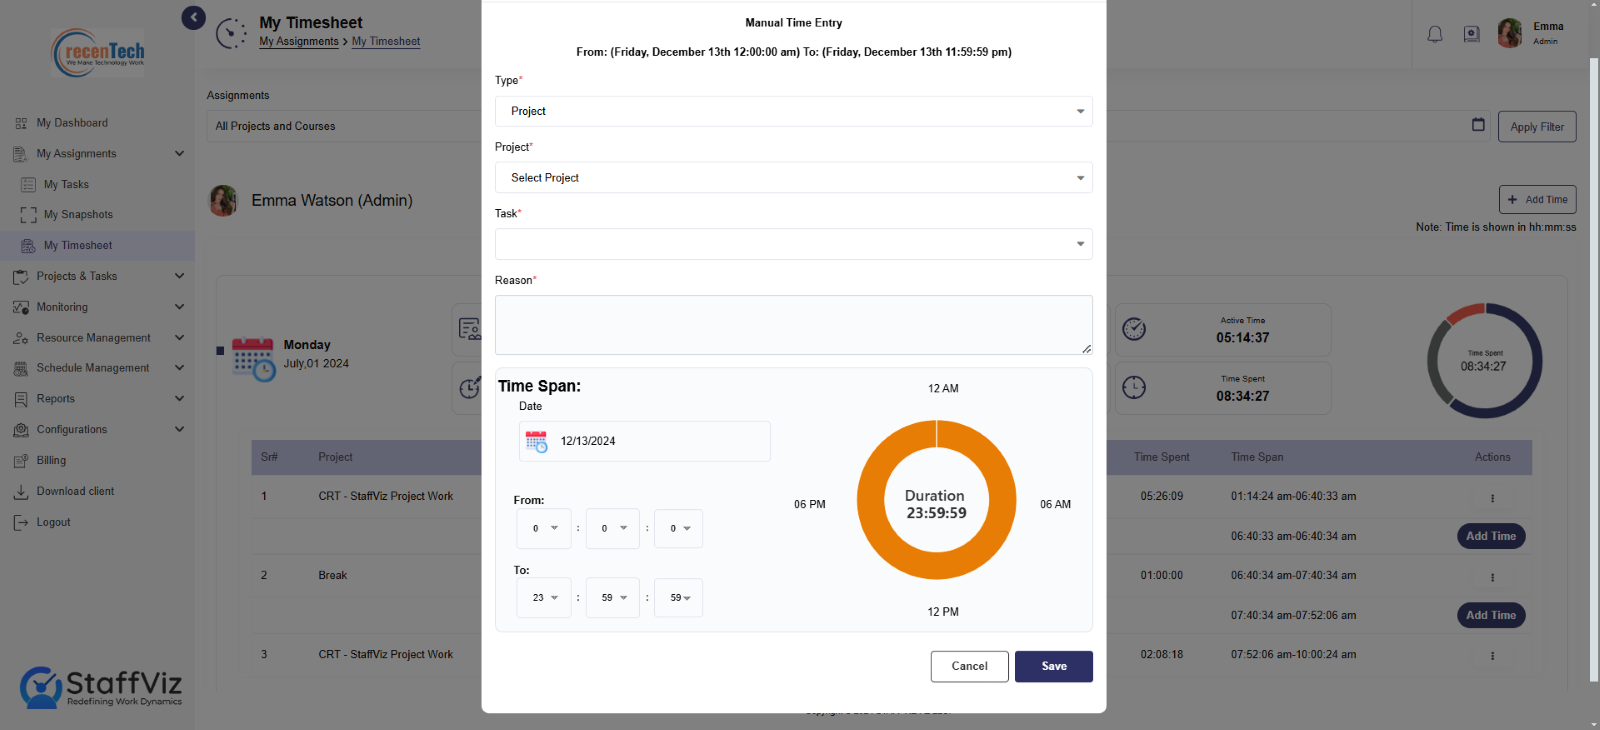The image size is (1600, 730).
Task: Select My Snapshots in the sidebar
Action: pyautogui.click(x=78, y=215)
